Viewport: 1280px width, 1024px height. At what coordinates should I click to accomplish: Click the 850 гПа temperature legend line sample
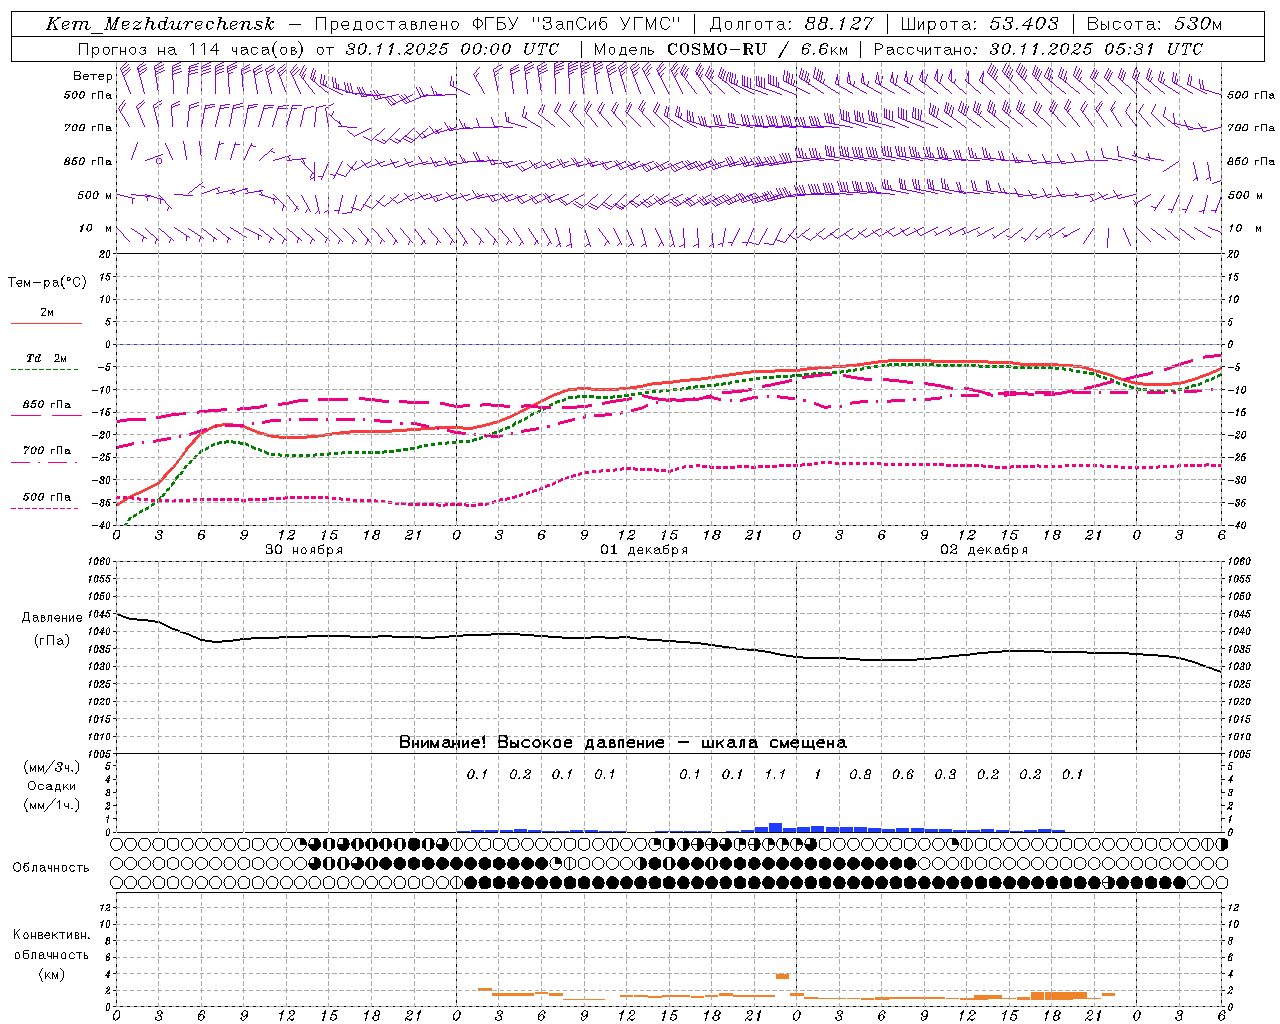point(46,416)
